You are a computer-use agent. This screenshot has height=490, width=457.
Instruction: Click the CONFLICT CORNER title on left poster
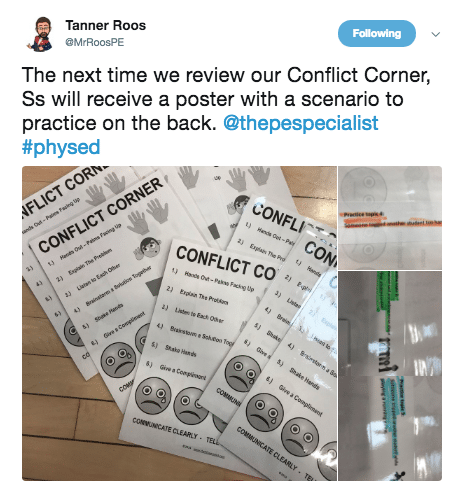coord(101,215)
